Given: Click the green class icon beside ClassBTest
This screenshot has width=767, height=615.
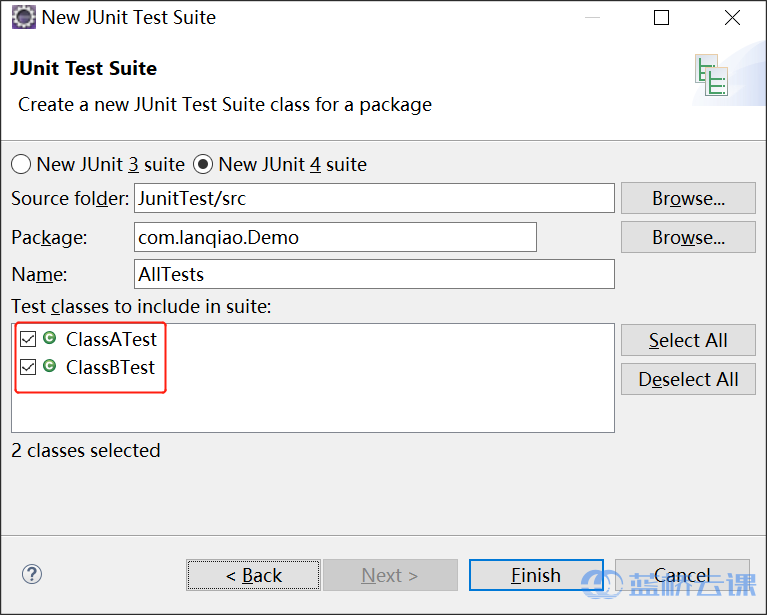Looking at the screenshot, I should tap(50, 367).
